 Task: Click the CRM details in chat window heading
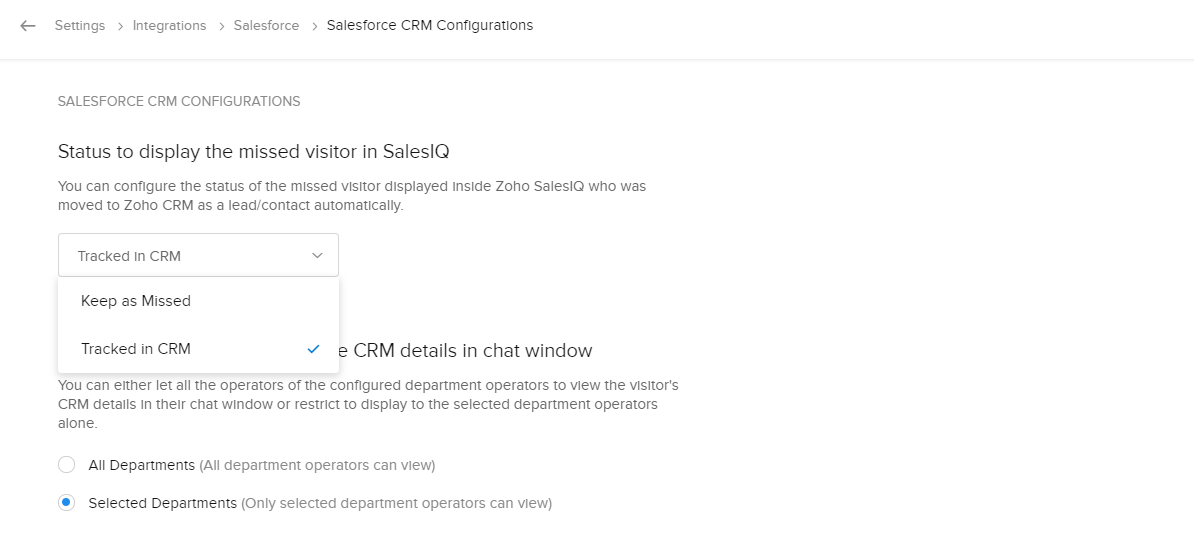pyautogui.click(x=472, y=351)
